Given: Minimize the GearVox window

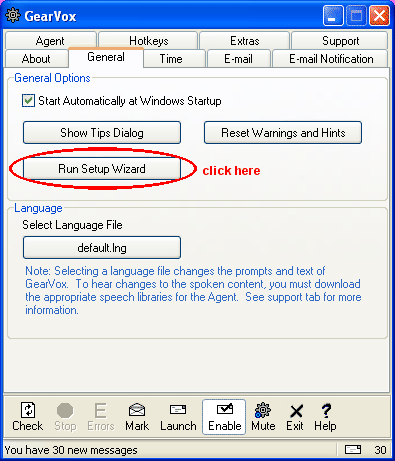Looking at the screenshot, I should [x=333, y=16].
